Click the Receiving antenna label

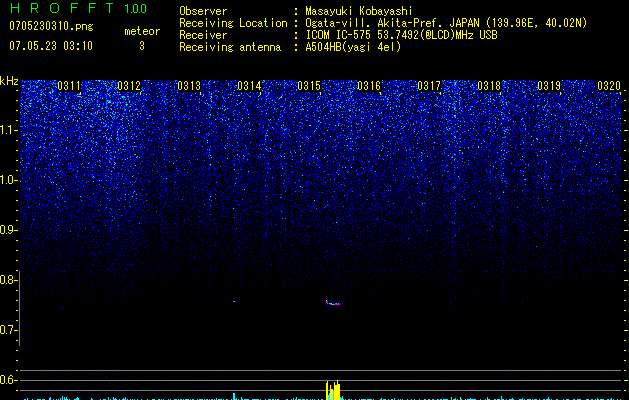pyautogui.click(x=230, y=47)
